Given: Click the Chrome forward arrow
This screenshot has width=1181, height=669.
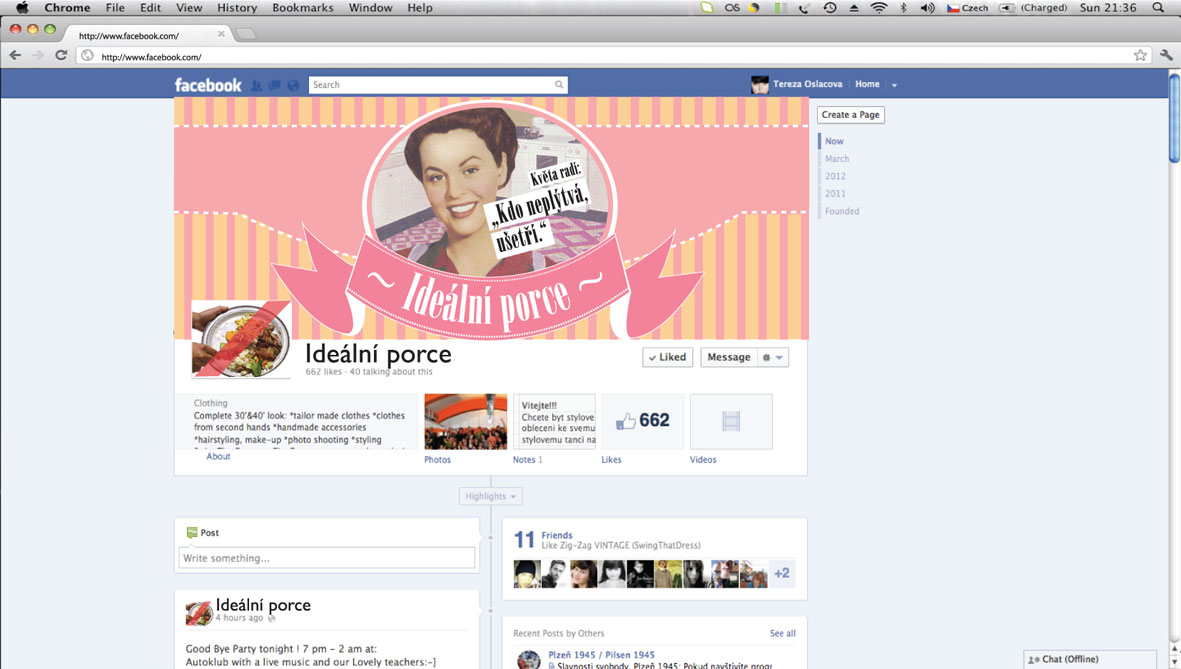Looking at the screenshot, I should pyautogui.click(x=38, y=55).
